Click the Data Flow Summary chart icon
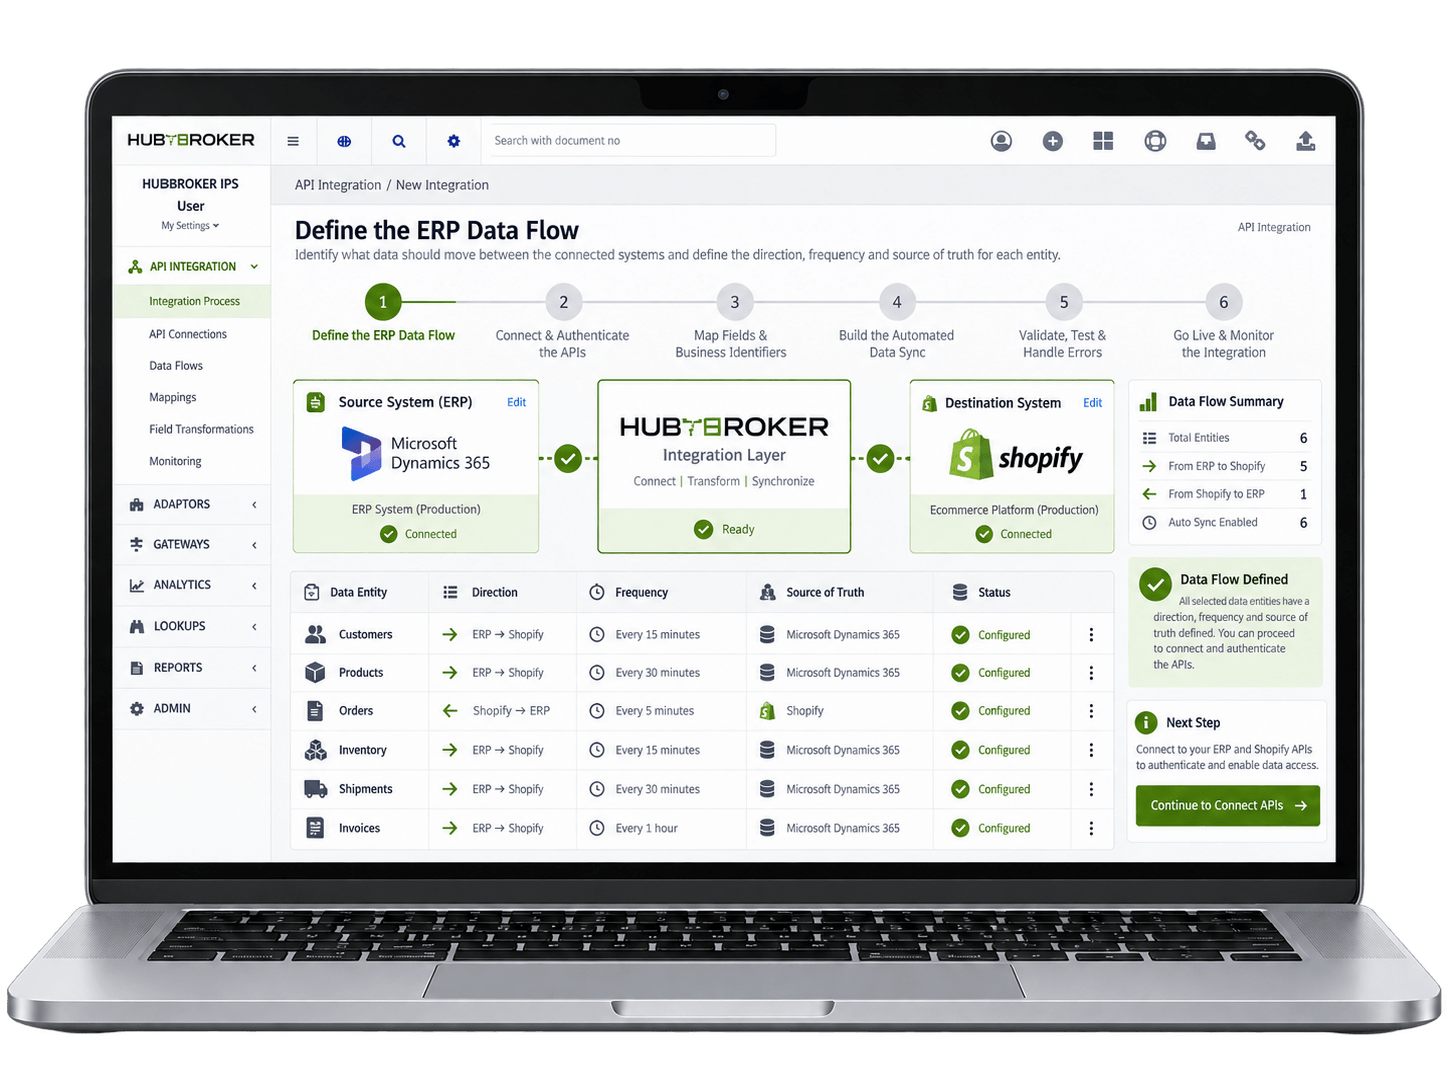 (x=1148, y=402)
